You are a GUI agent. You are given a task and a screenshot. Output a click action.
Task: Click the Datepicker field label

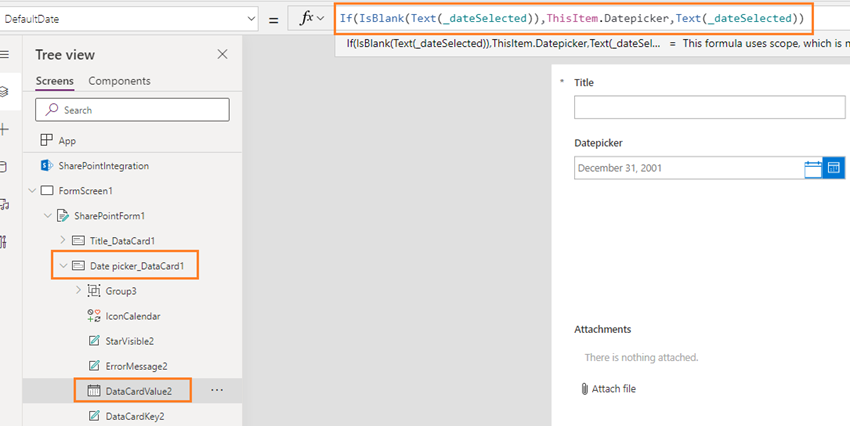[598, 143]
